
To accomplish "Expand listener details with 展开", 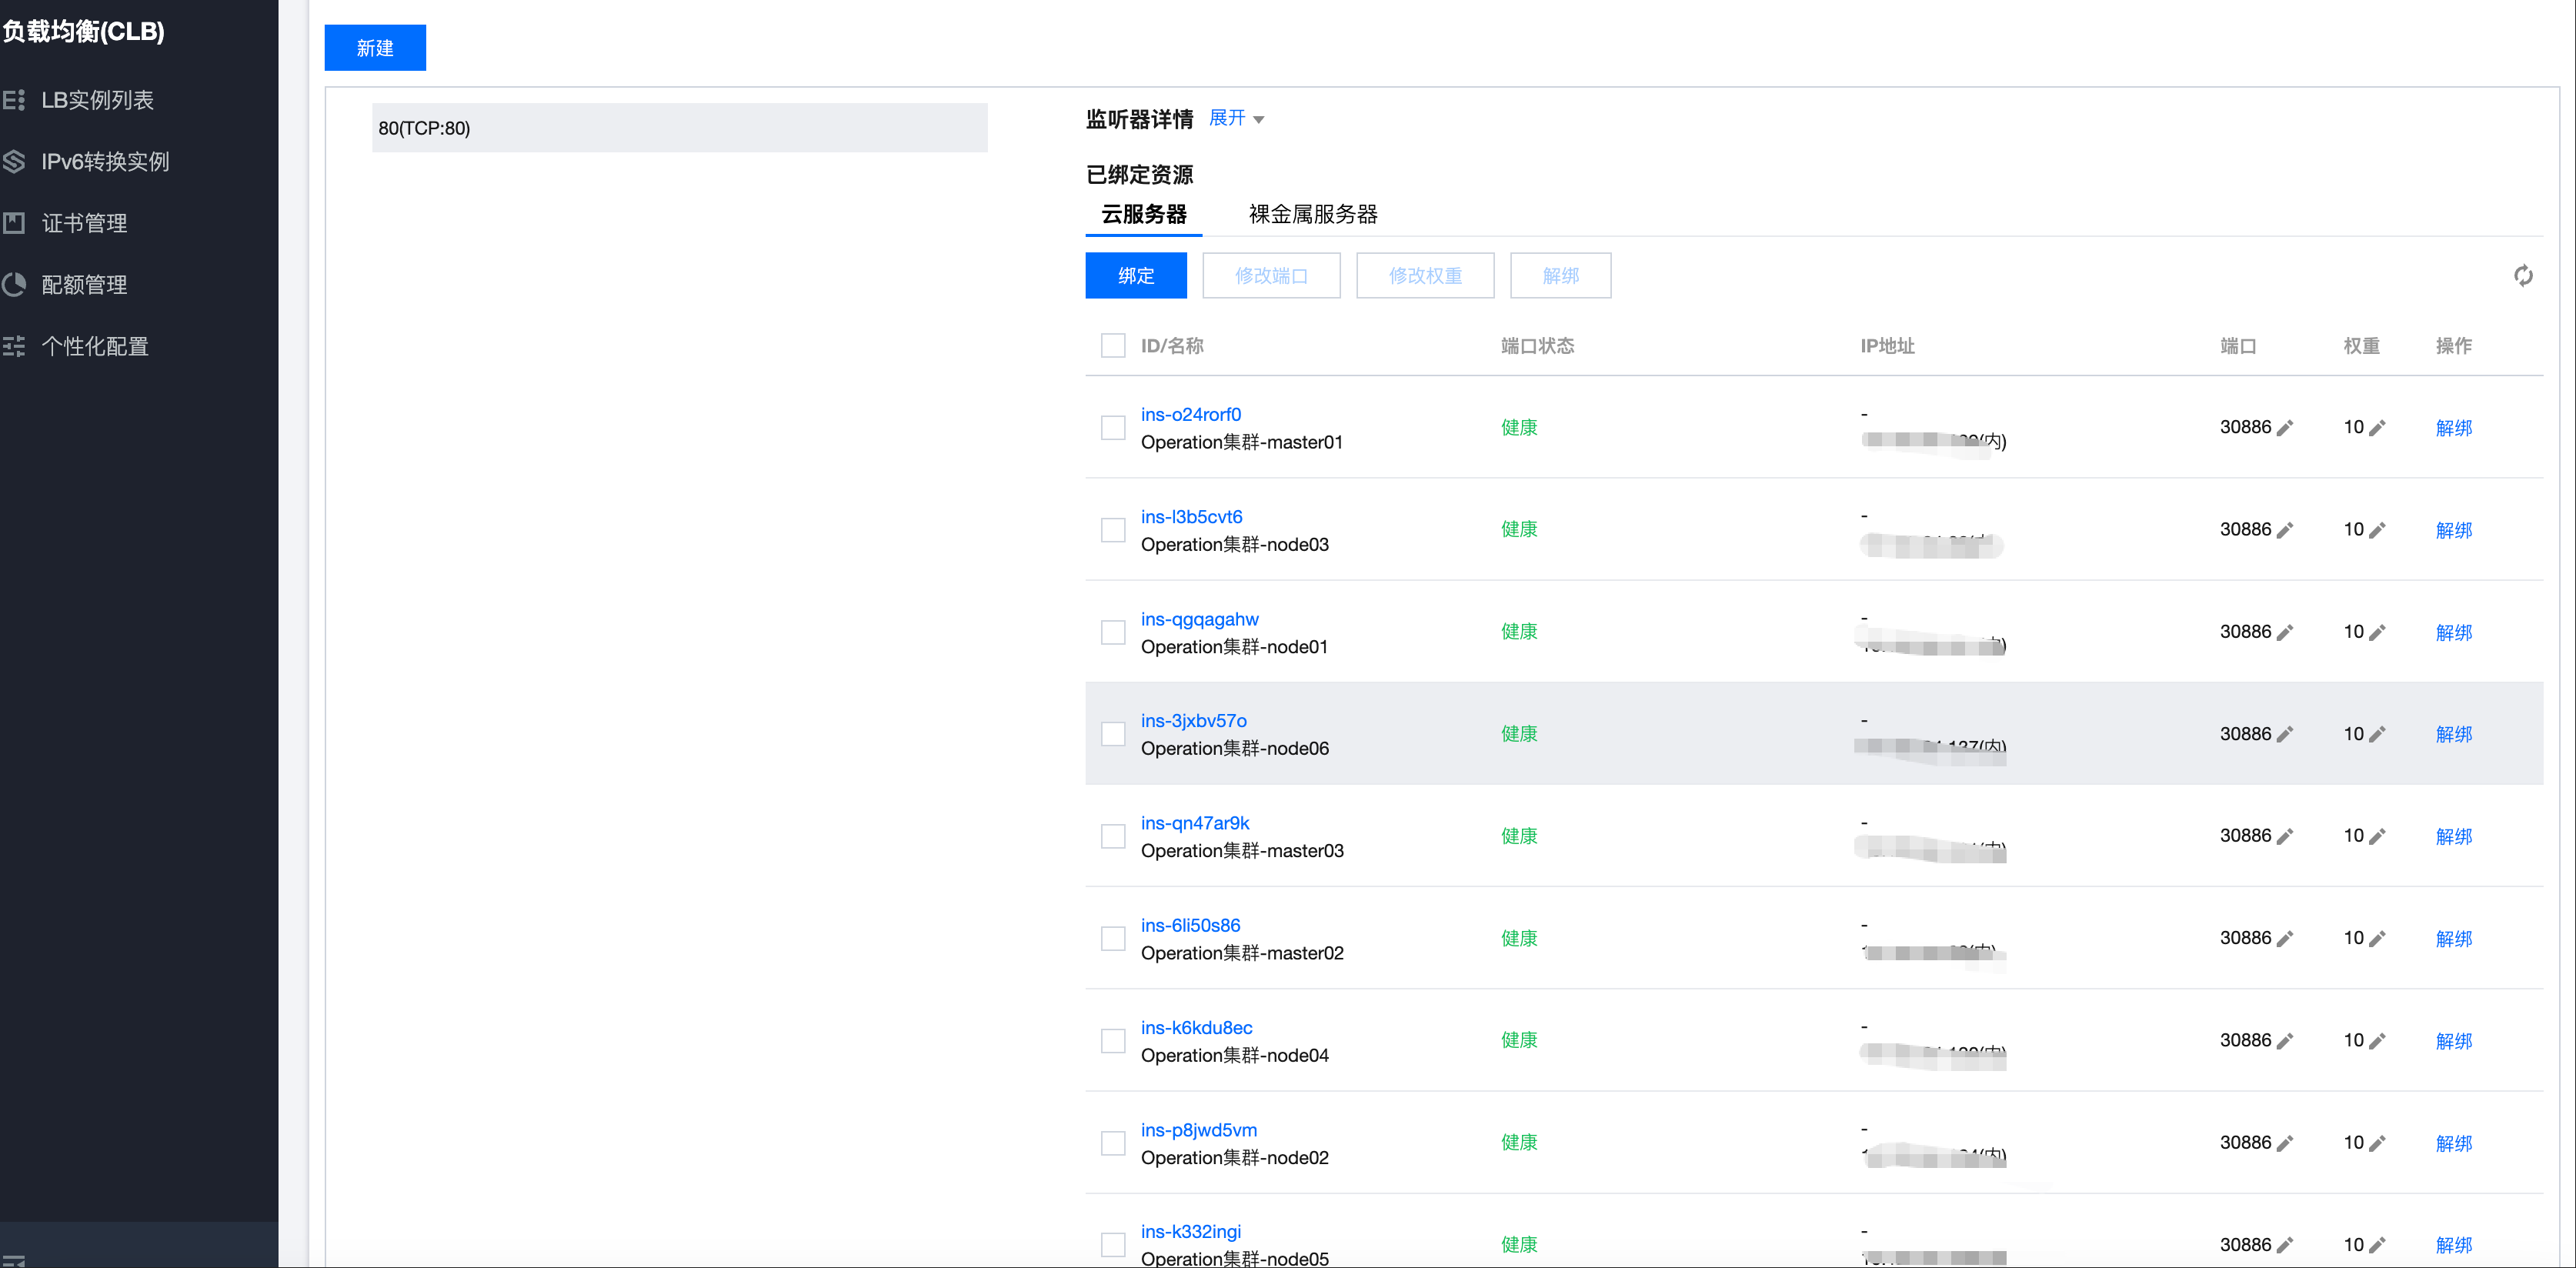I will 1236,118.
